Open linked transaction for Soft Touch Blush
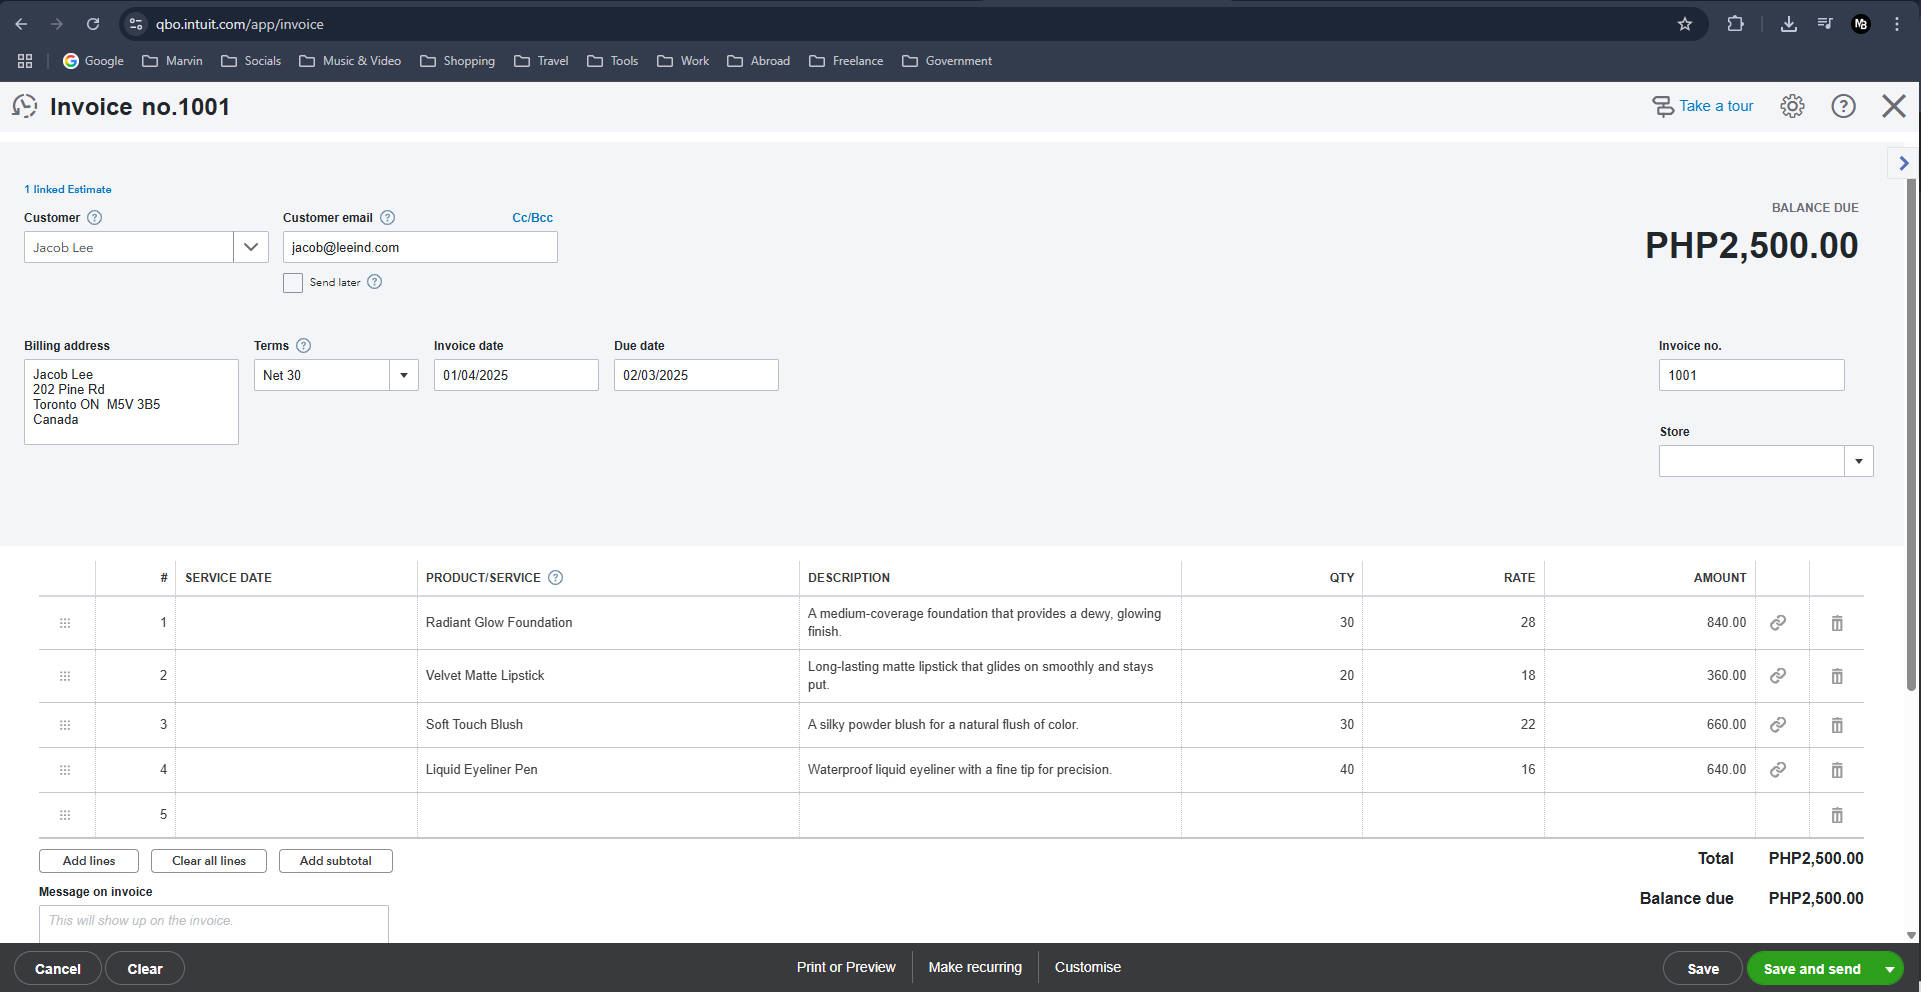The image size is (1921, 992). click(1778, 725)
